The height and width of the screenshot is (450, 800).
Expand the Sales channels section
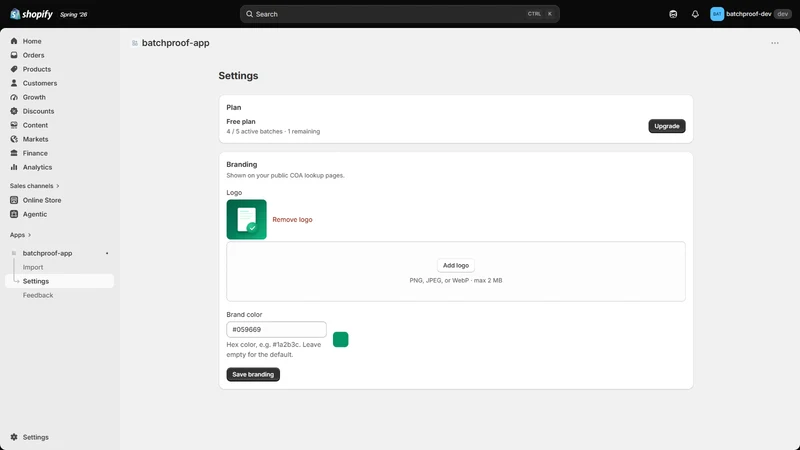[x=35, y=186]
